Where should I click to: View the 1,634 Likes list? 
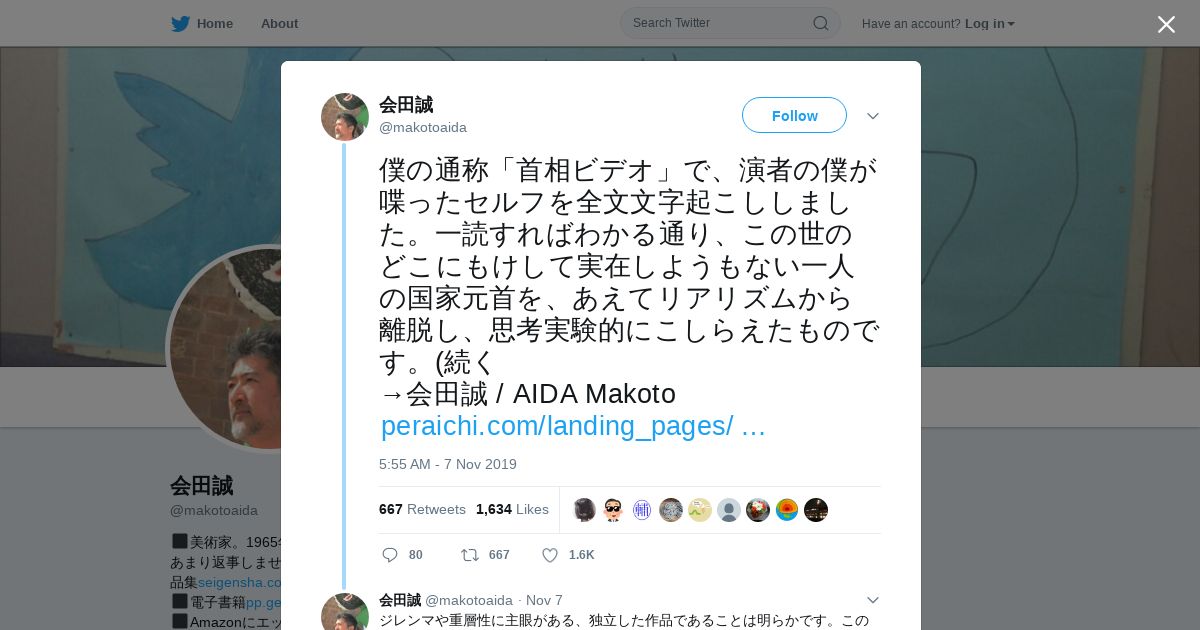(512, 509)
